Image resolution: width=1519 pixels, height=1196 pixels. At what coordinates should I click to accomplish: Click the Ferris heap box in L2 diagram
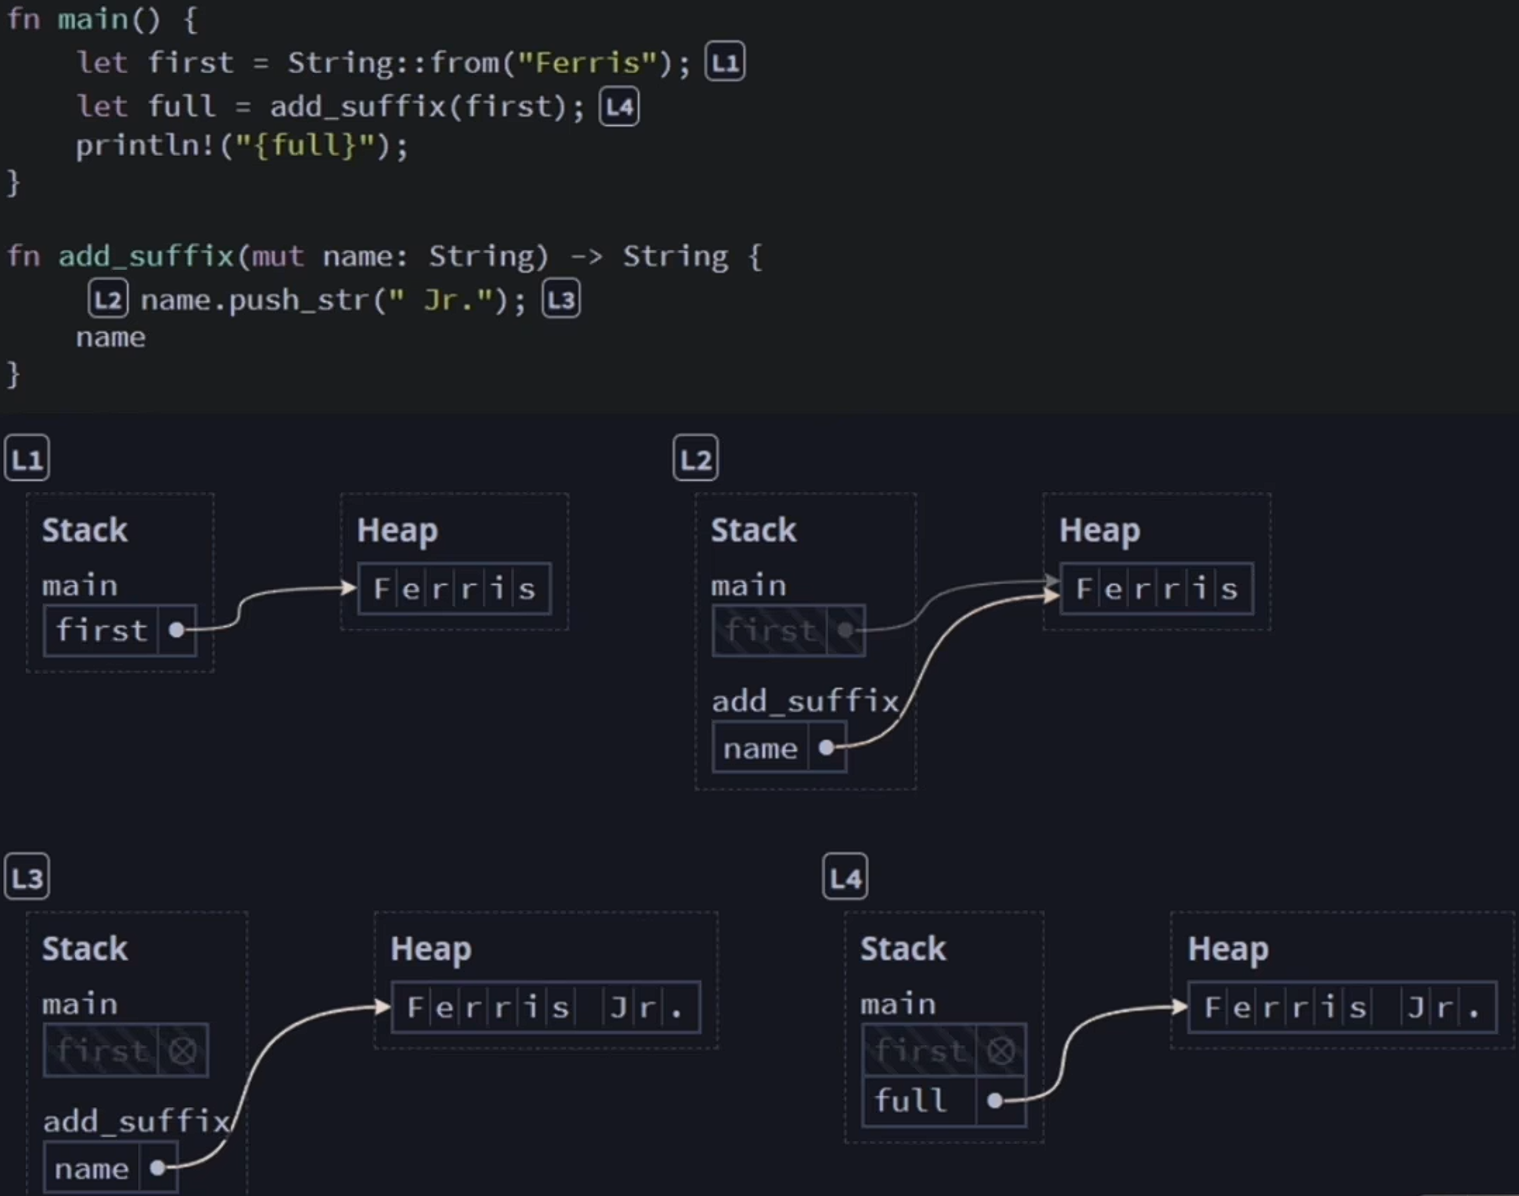pos(1156,589)
